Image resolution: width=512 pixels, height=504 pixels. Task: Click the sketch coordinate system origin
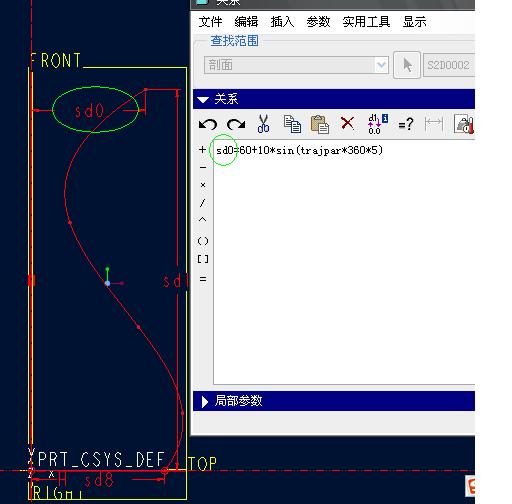[107, 283]
